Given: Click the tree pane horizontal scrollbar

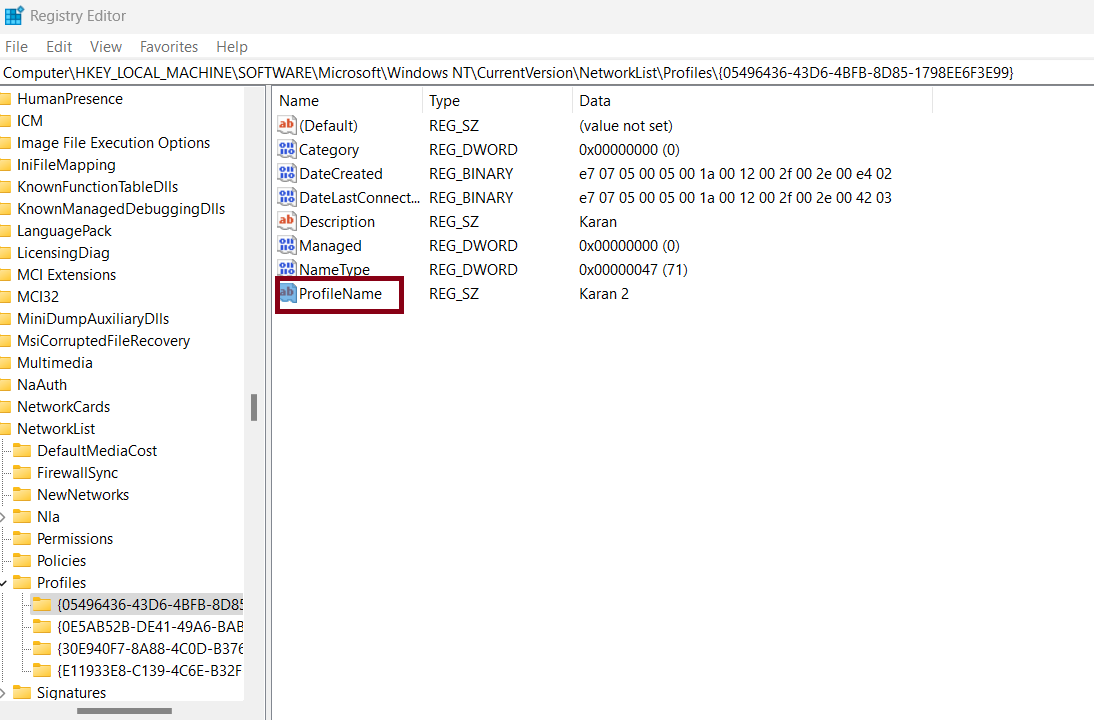Looking at the screenshot, I should pyautogui.click(x=125, y=711).
